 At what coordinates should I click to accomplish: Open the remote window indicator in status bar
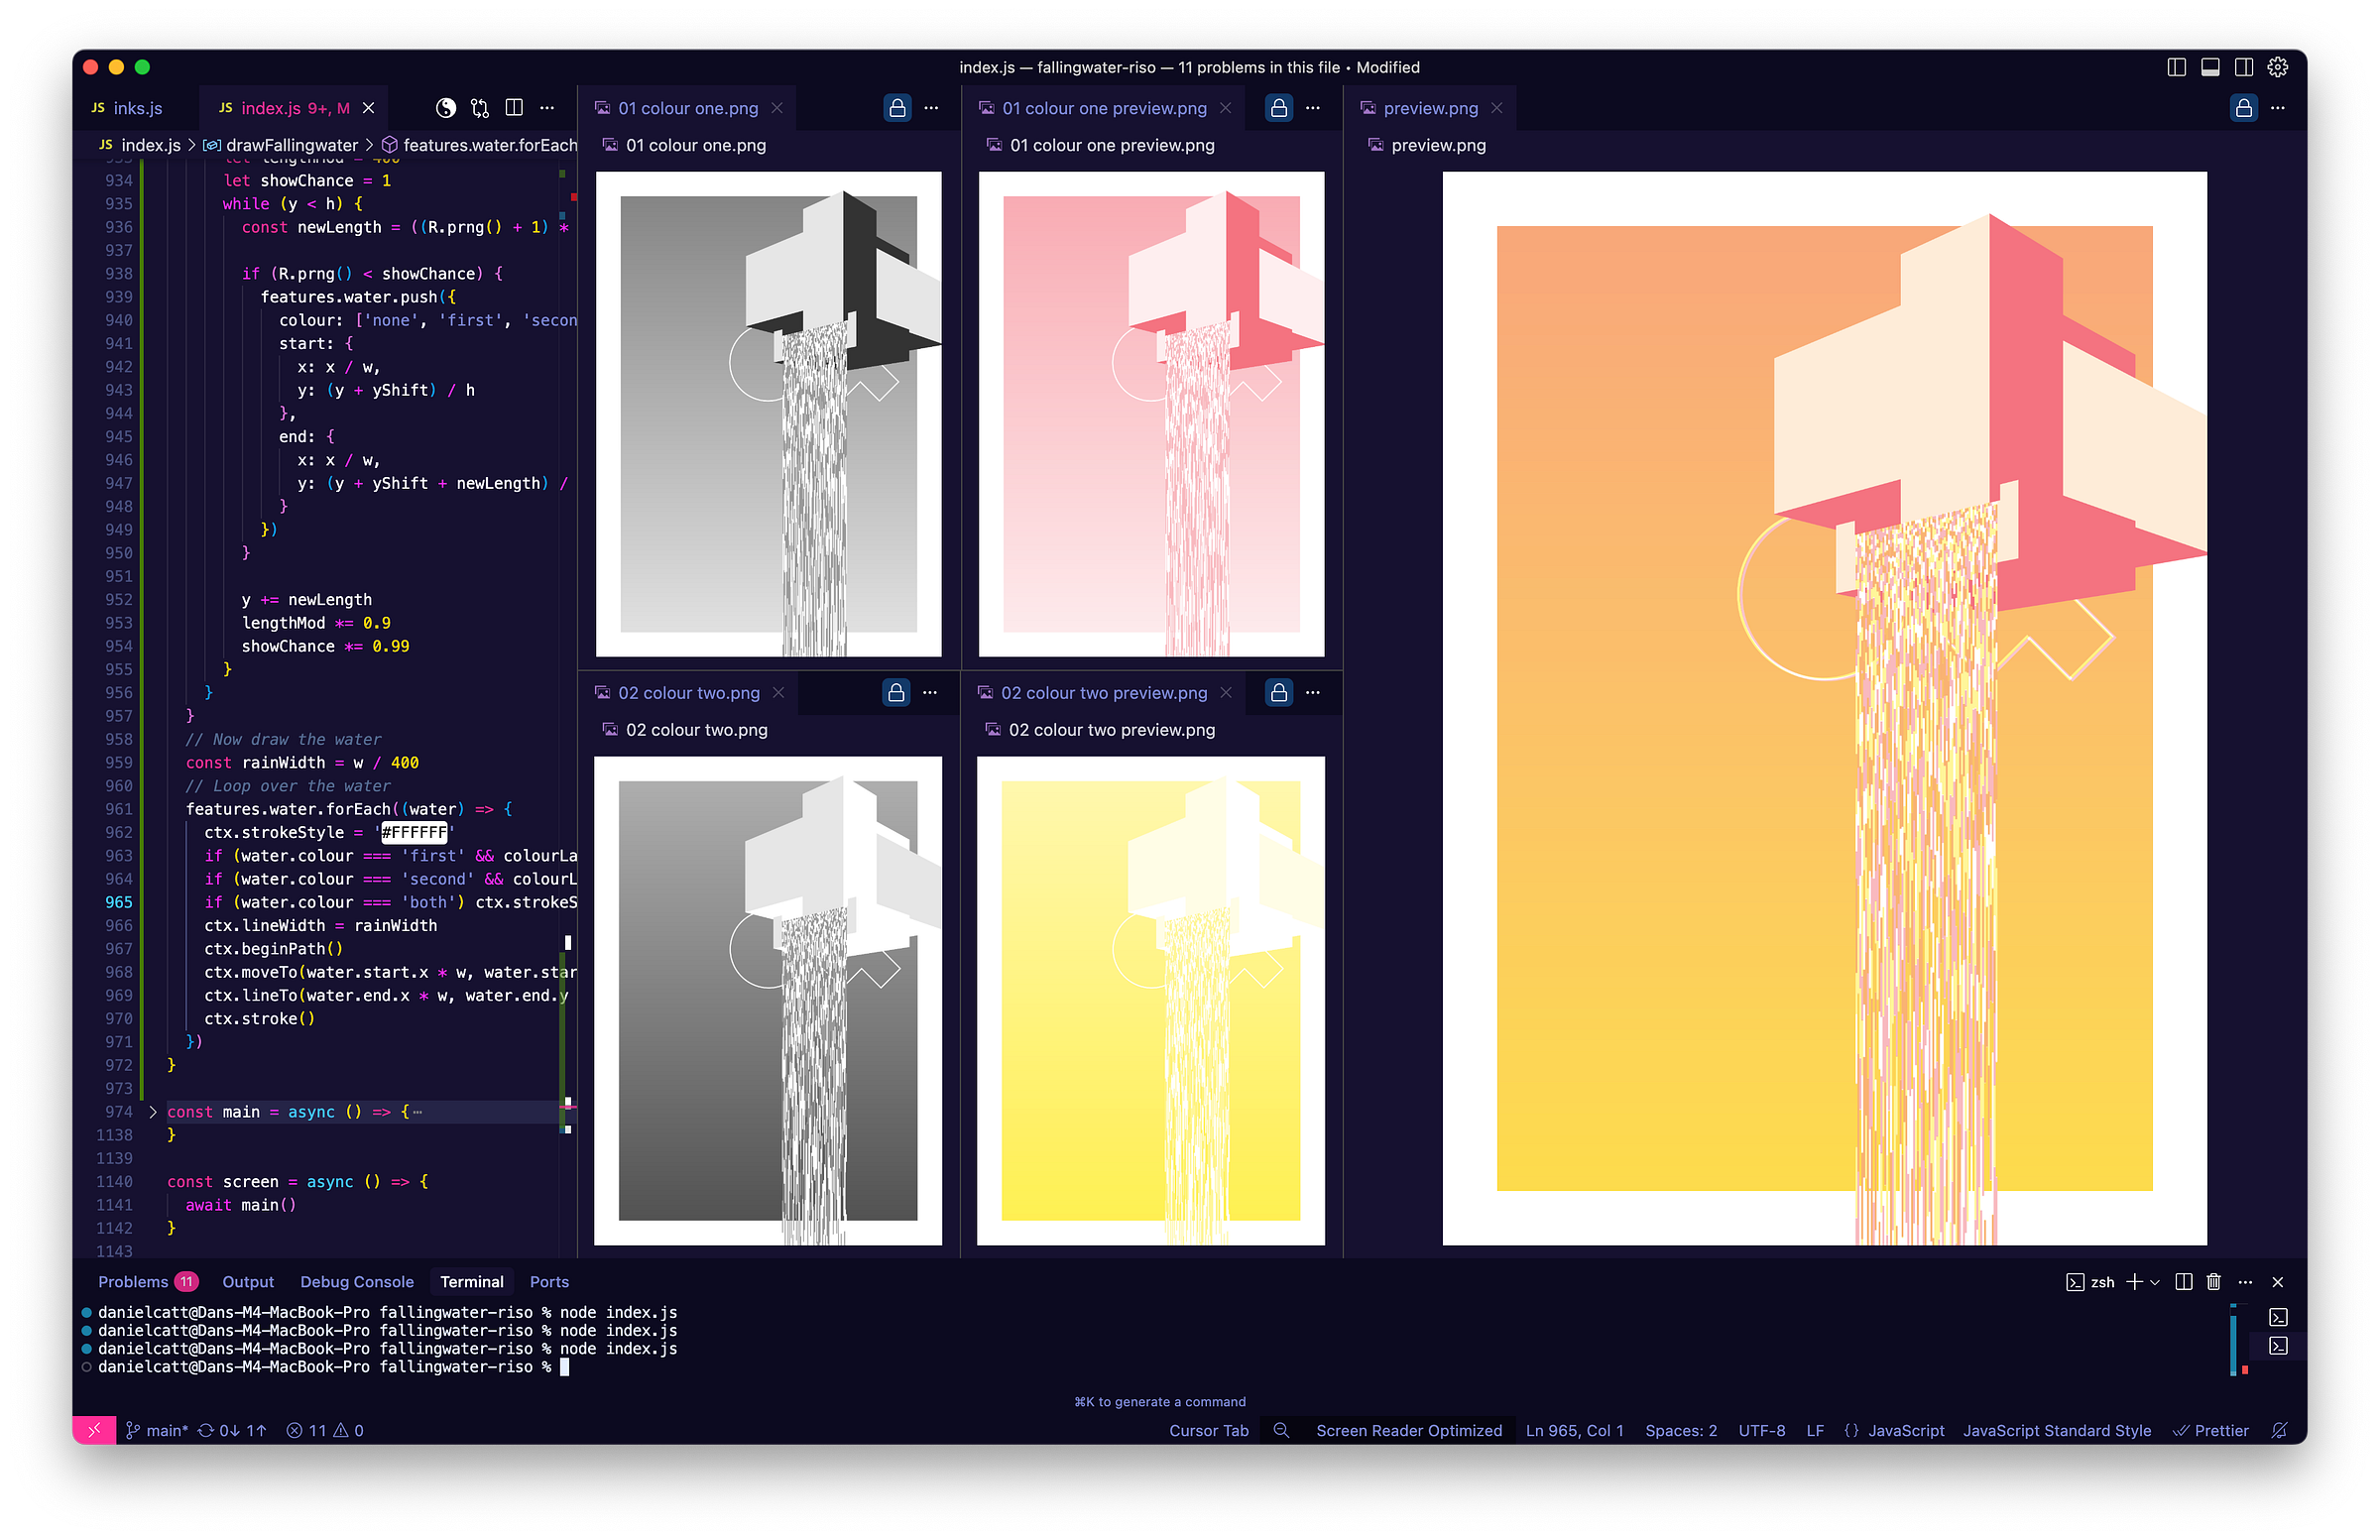[x=94, y=1431]
